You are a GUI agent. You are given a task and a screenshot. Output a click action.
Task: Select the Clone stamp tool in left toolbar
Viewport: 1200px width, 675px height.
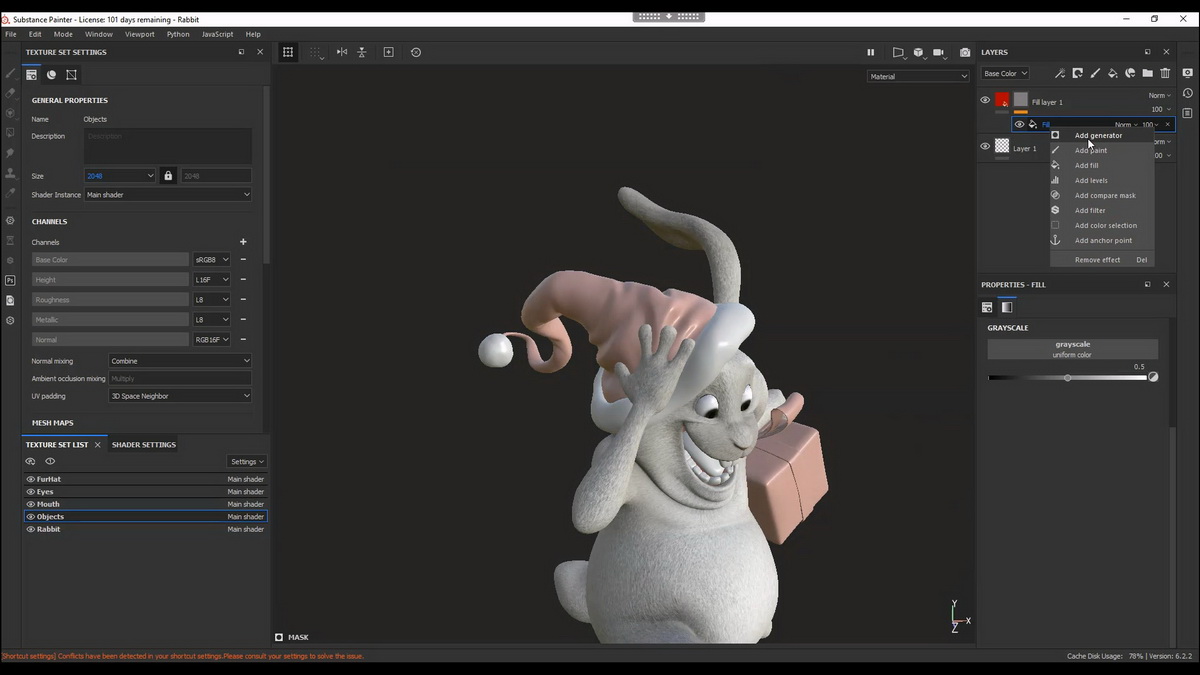10,173
